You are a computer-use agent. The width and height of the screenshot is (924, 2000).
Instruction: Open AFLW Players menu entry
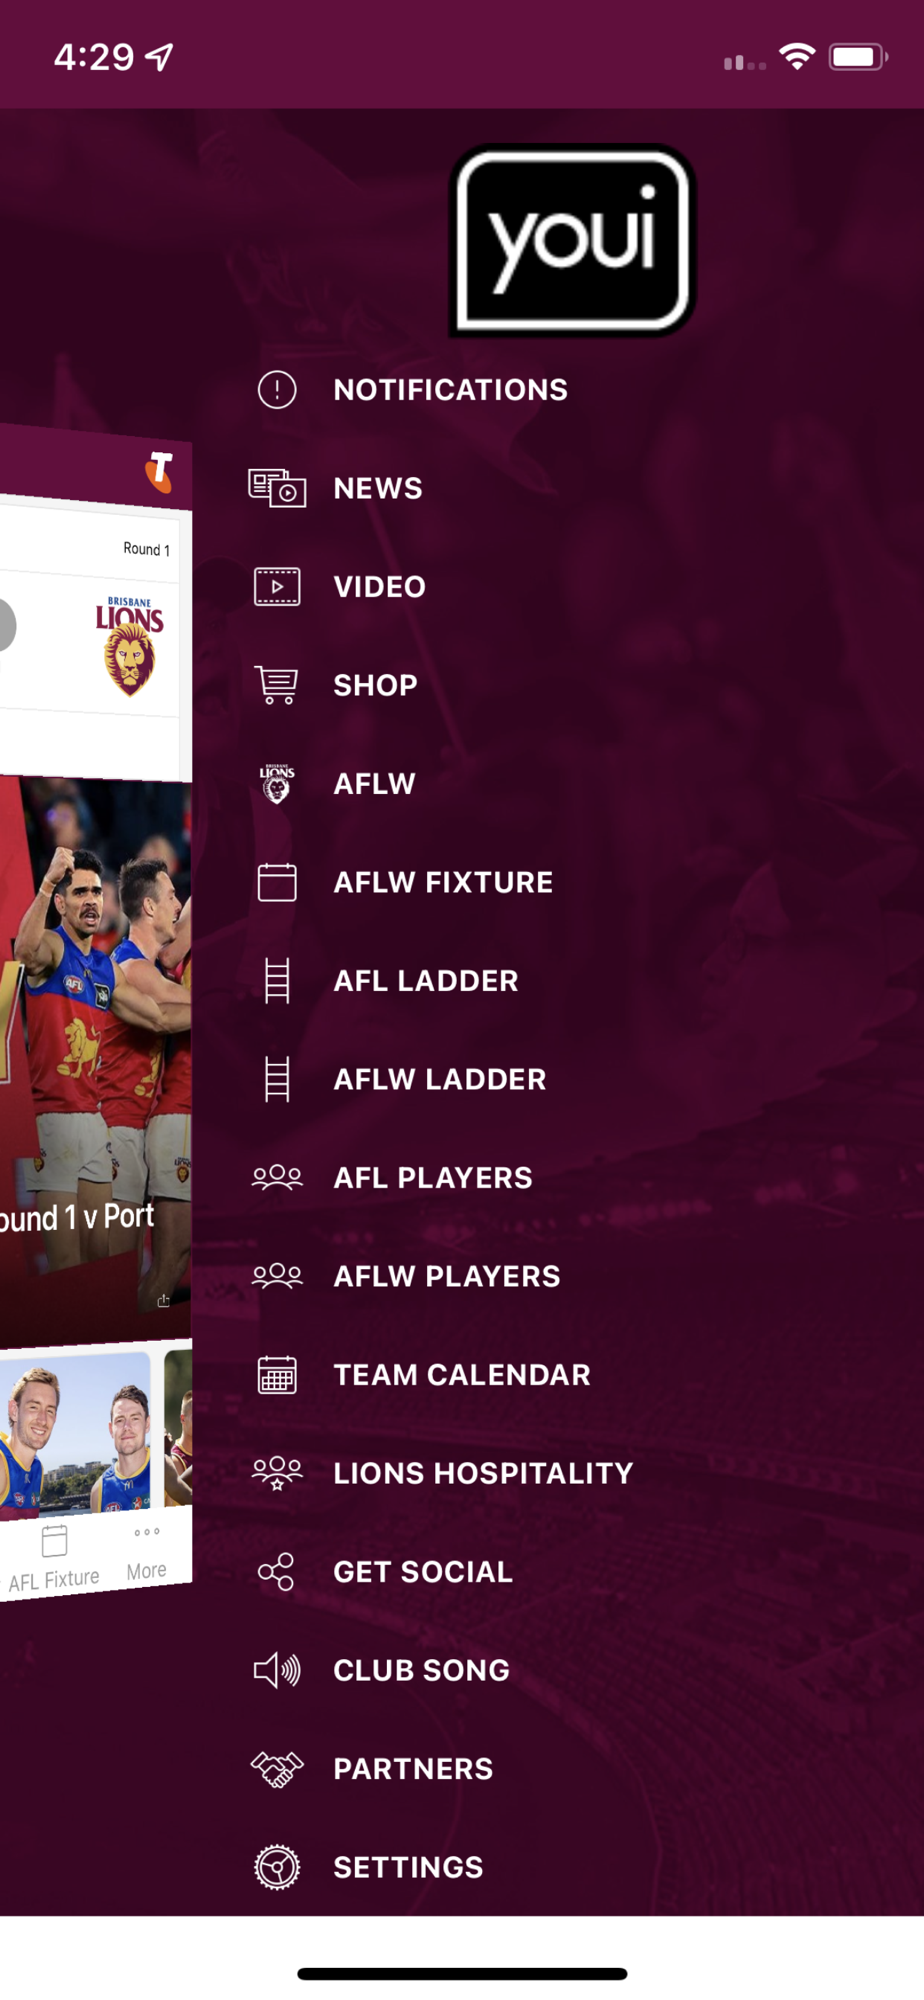coord(446,1276)
